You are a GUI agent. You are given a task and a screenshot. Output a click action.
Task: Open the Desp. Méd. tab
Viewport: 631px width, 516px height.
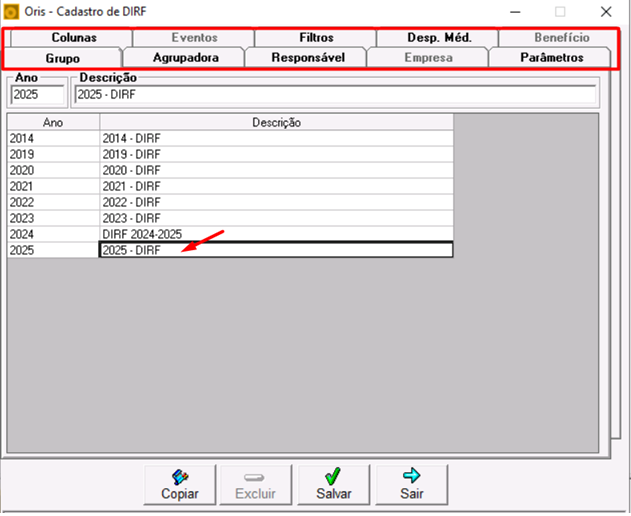pyautogui.click(x=439, y=38)
